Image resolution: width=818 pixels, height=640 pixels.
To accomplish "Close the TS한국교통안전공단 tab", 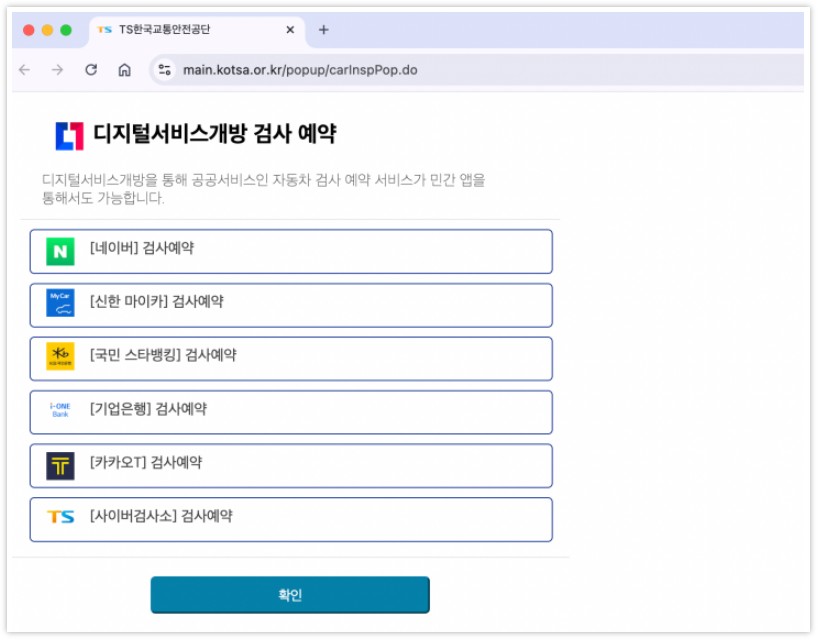I will coord(290,30).
